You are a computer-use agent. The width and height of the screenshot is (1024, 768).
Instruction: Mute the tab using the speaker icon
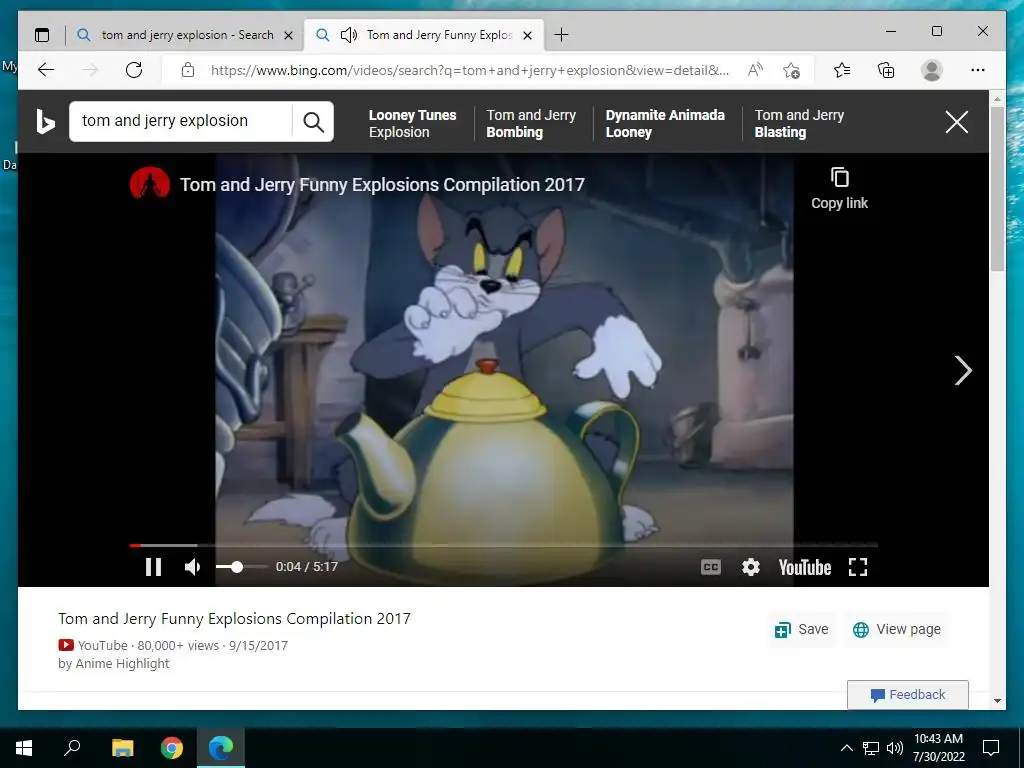pos(349,35)
